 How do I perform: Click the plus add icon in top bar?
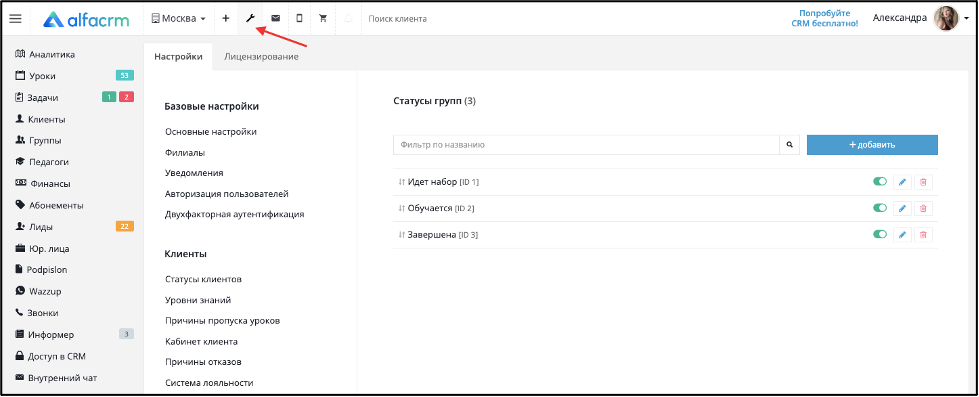(225, 19)
